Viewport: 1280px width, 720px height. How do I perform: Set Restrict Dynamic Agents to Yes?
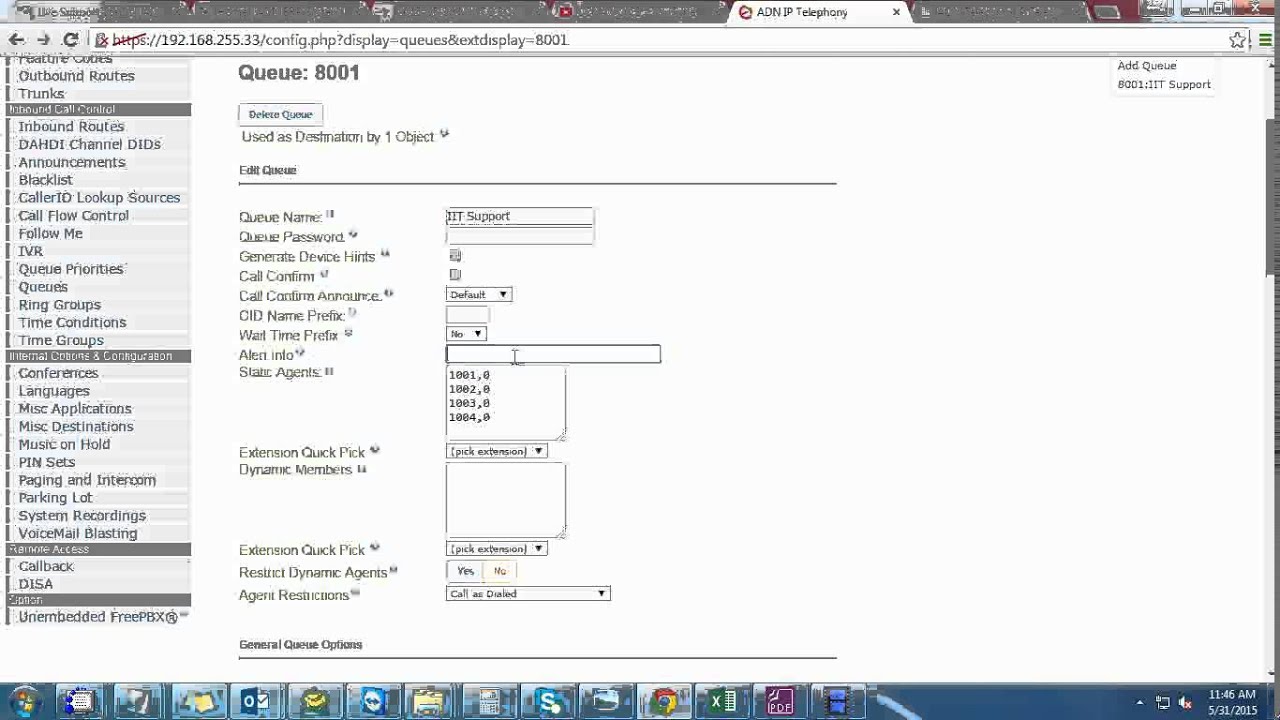[465, 571]
